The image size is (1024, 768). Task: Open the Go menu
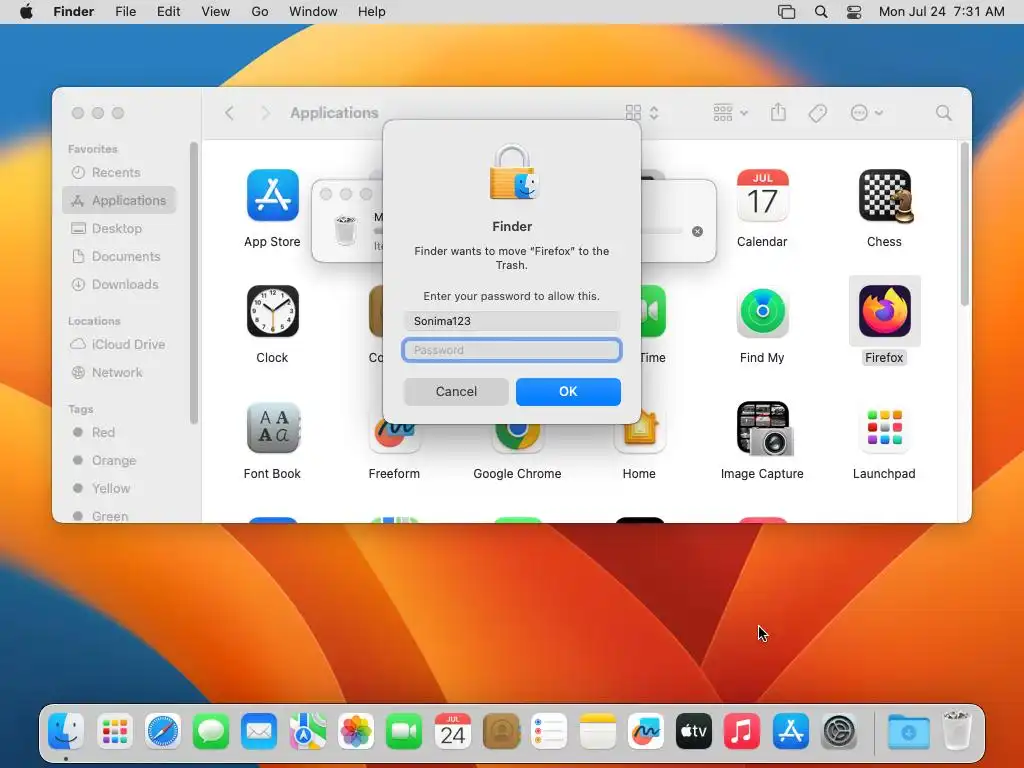(260, 12)
